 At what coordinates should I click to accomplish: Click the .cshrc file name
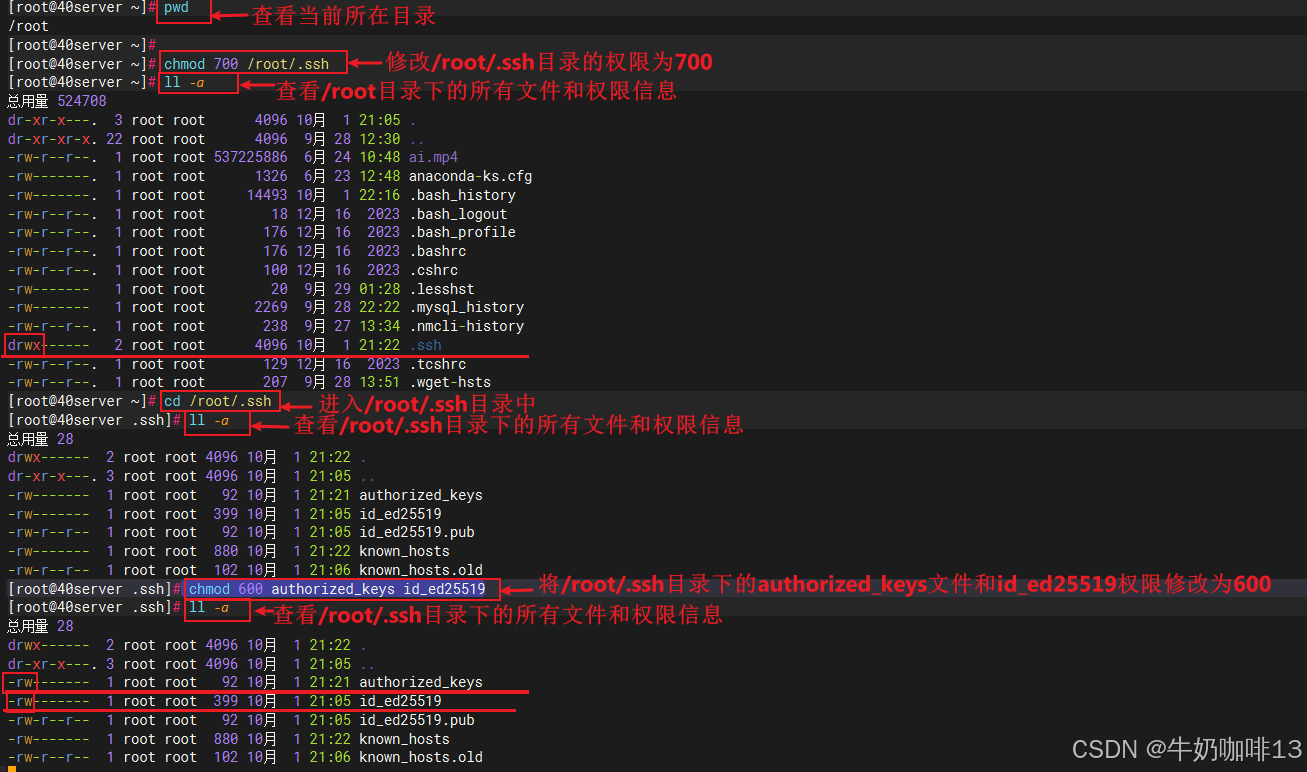[433, 270]
